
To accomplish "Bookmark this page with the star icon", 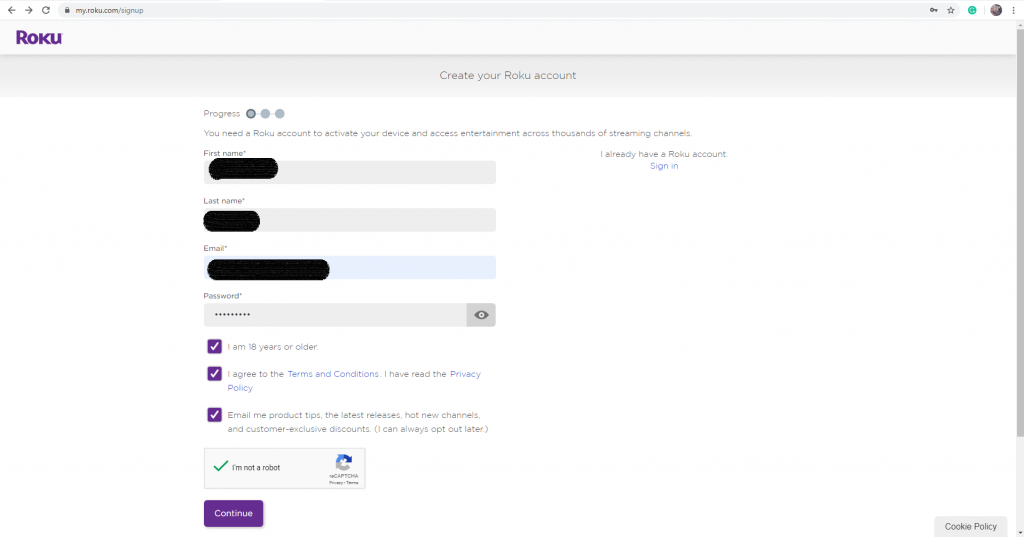I will tap(951, 10).
